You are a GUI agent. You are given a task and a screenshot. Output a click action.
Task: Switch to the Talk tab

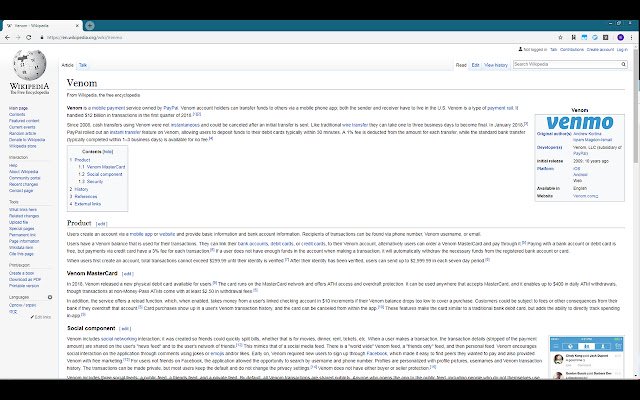point(83,65)
